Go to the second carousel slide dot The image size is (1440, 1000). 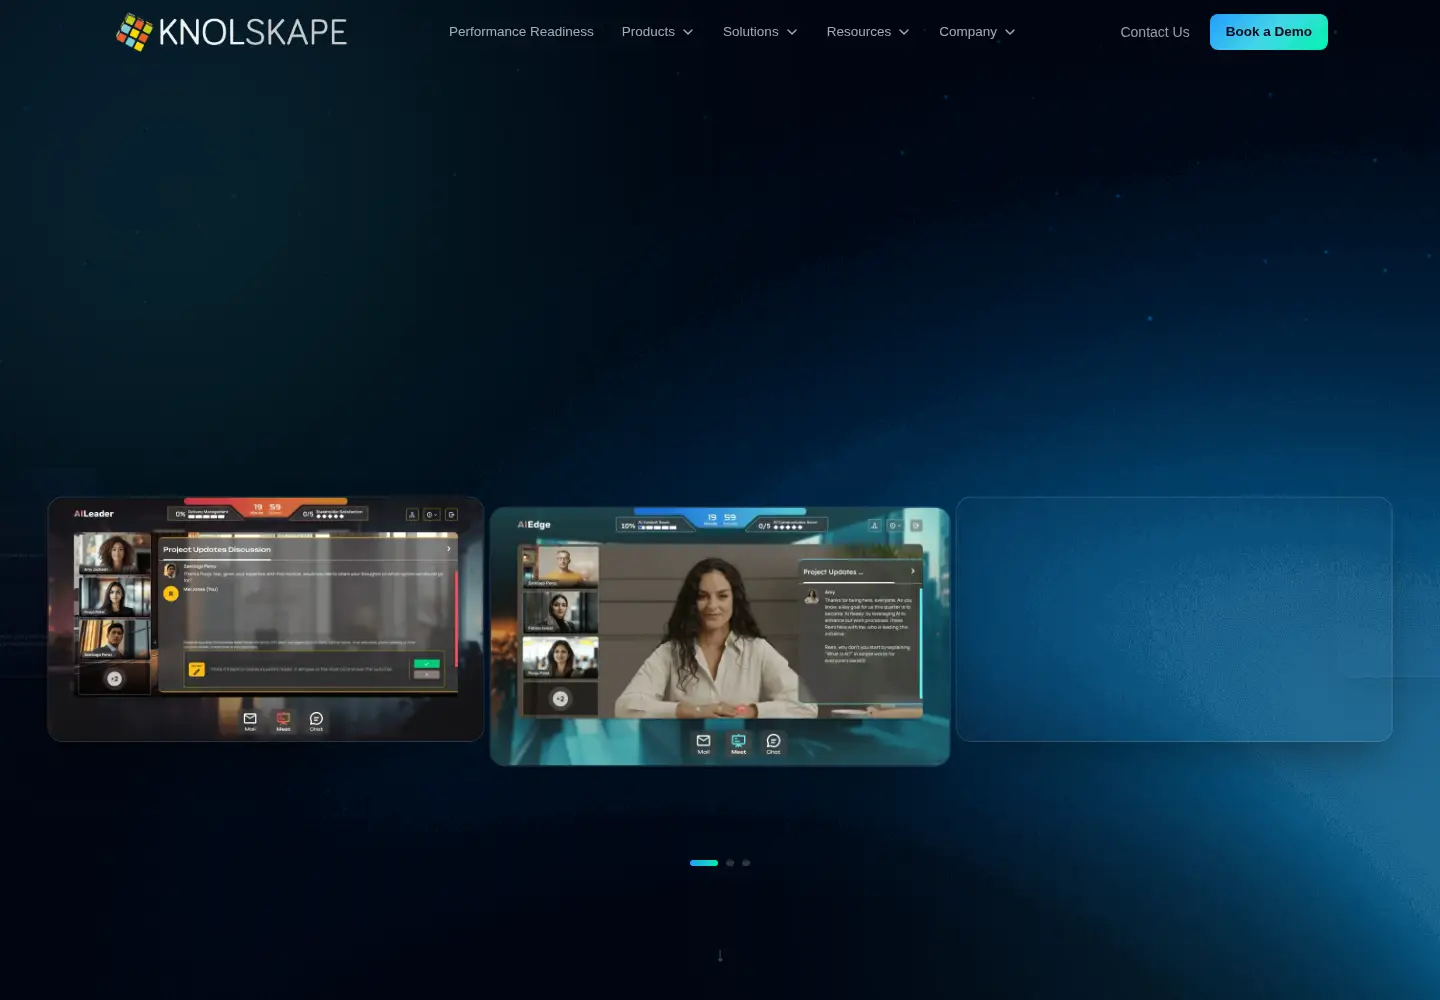pyautogui.click(x=730, y=863)
